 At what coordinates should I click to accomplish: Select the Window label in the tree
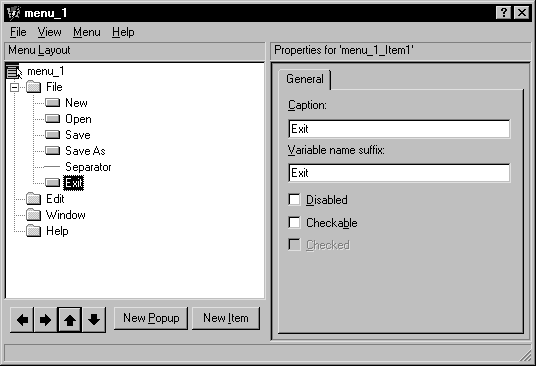[x=66, y=215]
